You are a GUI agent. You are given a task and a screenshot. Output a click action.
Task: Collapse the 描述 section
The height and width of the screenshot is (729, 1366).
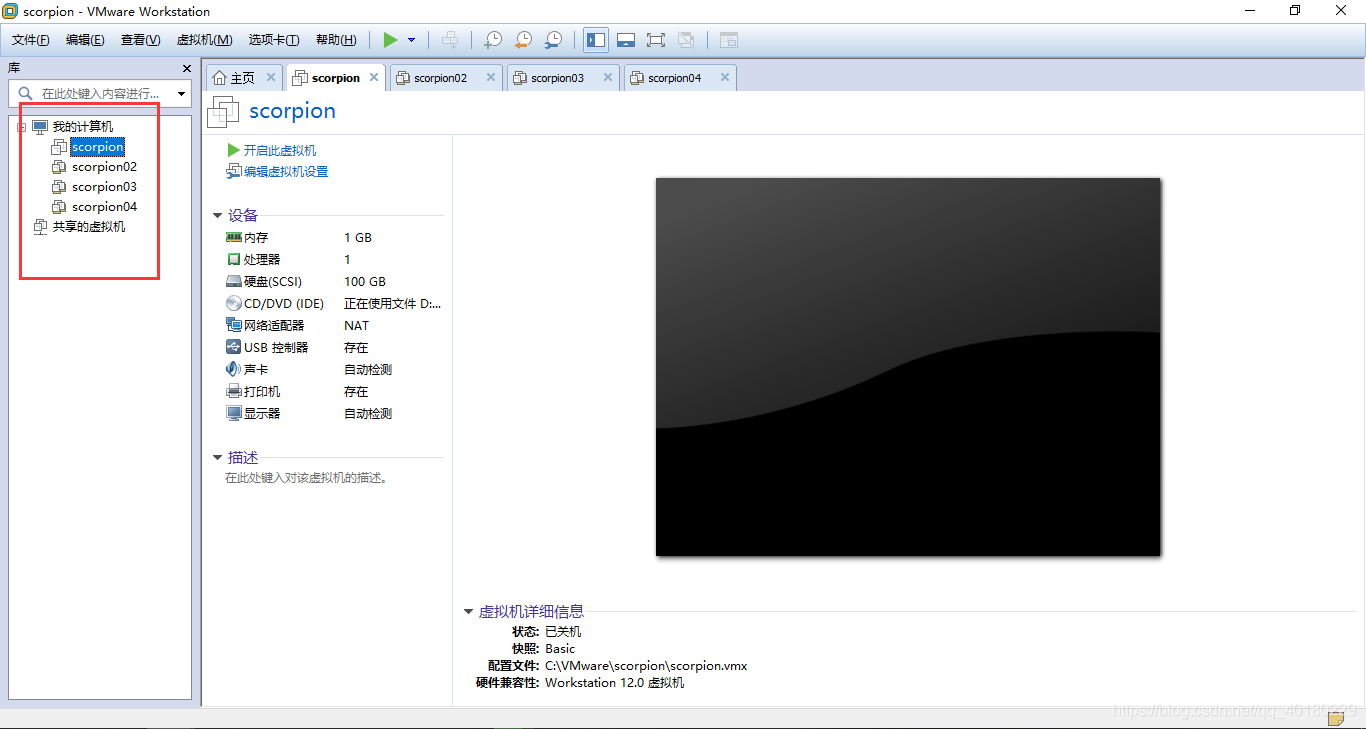[x=217, y=457]
